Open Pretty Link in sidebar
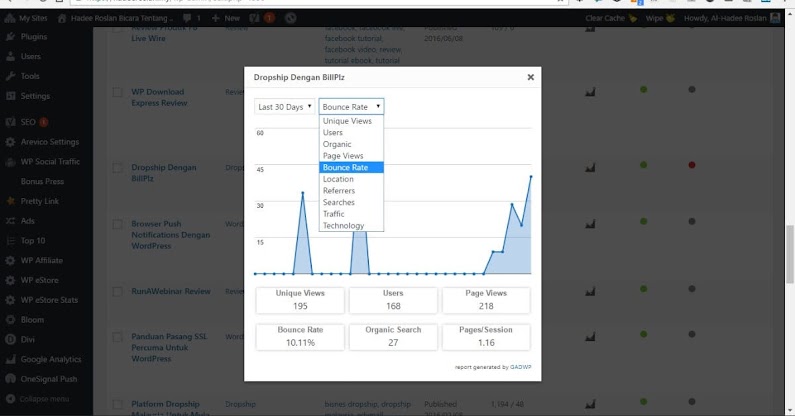 (x=39, y=201)
